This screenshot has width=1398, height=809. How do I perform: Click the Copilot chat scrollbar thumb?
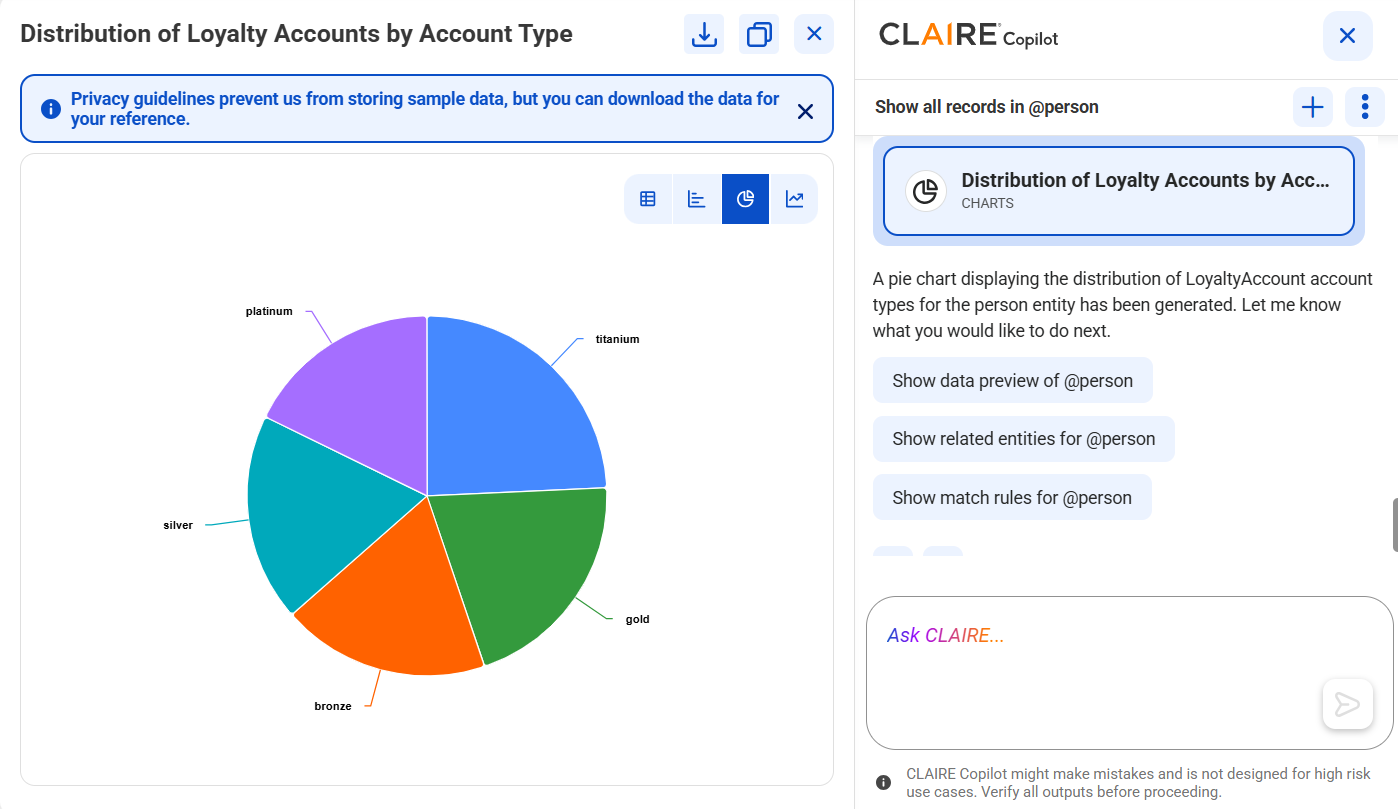click(x=1395, y=524)
